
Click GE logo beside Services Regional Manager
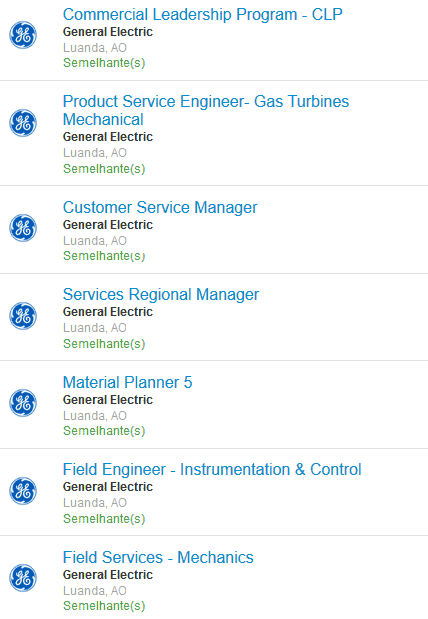click(x=23, y=316)
